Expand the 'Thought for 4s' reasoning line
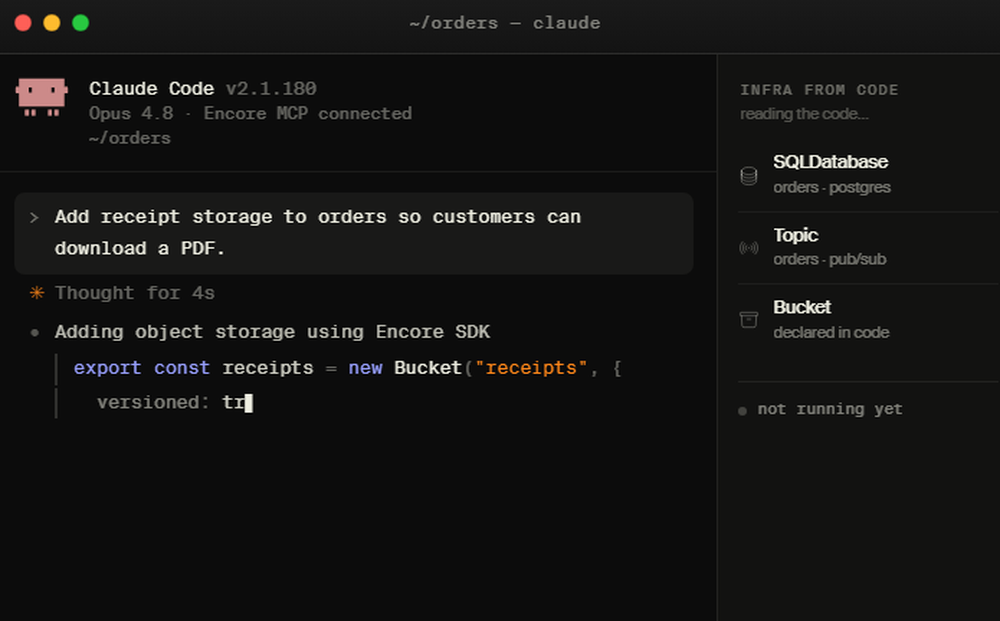1000x621 pixels. [x=135, y=293]
